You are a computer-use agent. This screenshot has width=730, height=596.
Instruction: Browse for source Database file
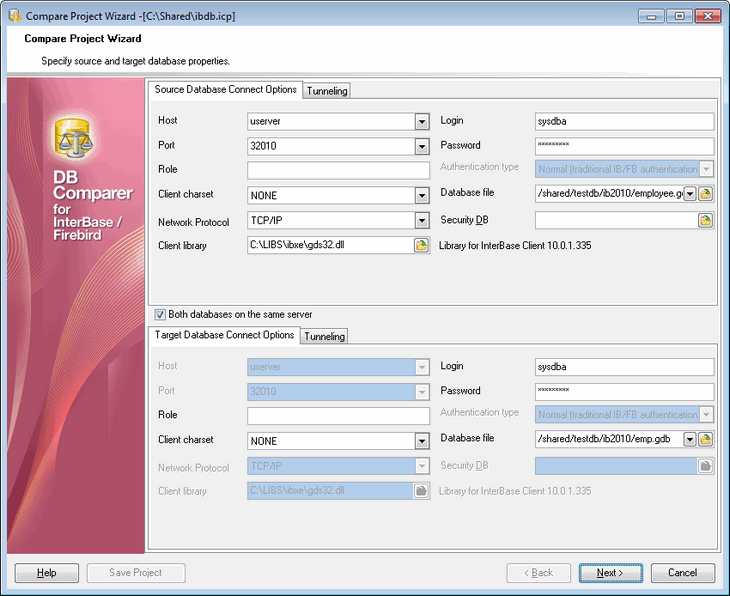tap(705, 194)
